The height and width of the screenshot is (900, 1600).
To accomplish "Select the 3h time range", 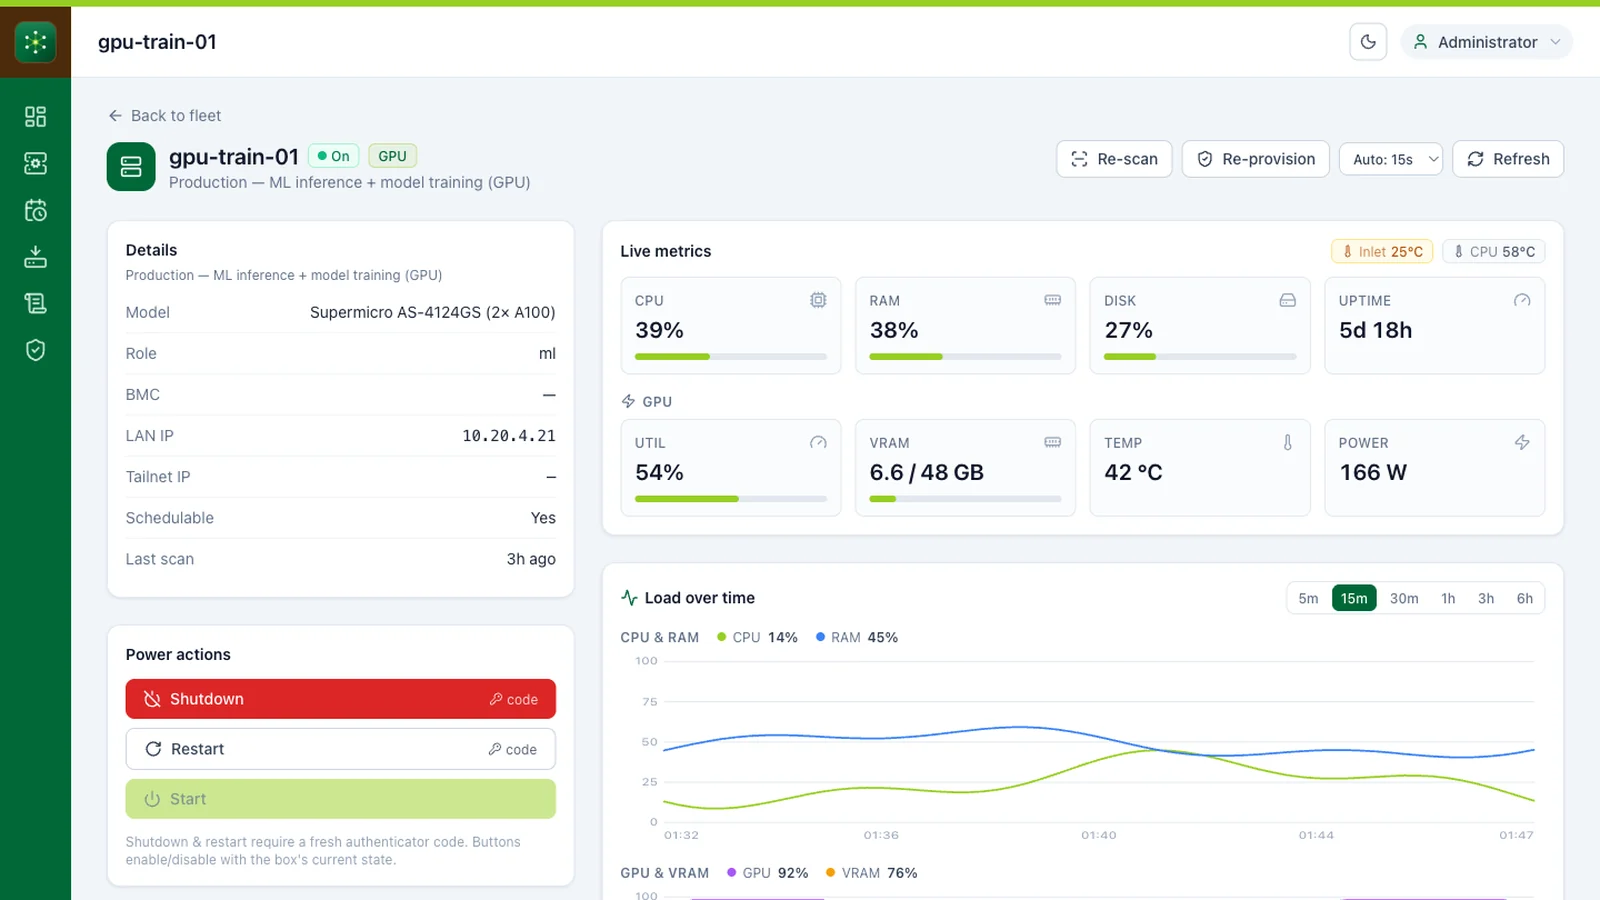I will tap(1486, 598).
